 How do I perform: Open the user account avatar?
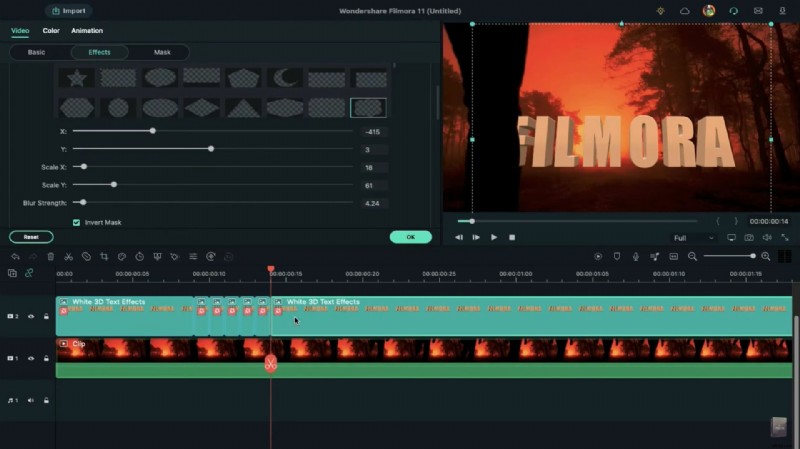709,11
